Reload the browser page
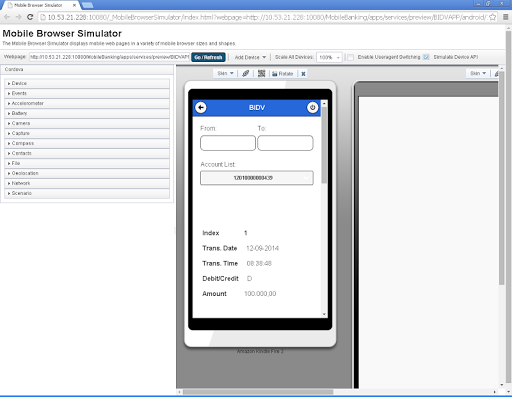This screenshot has width=512, height=397. [30, 17]
